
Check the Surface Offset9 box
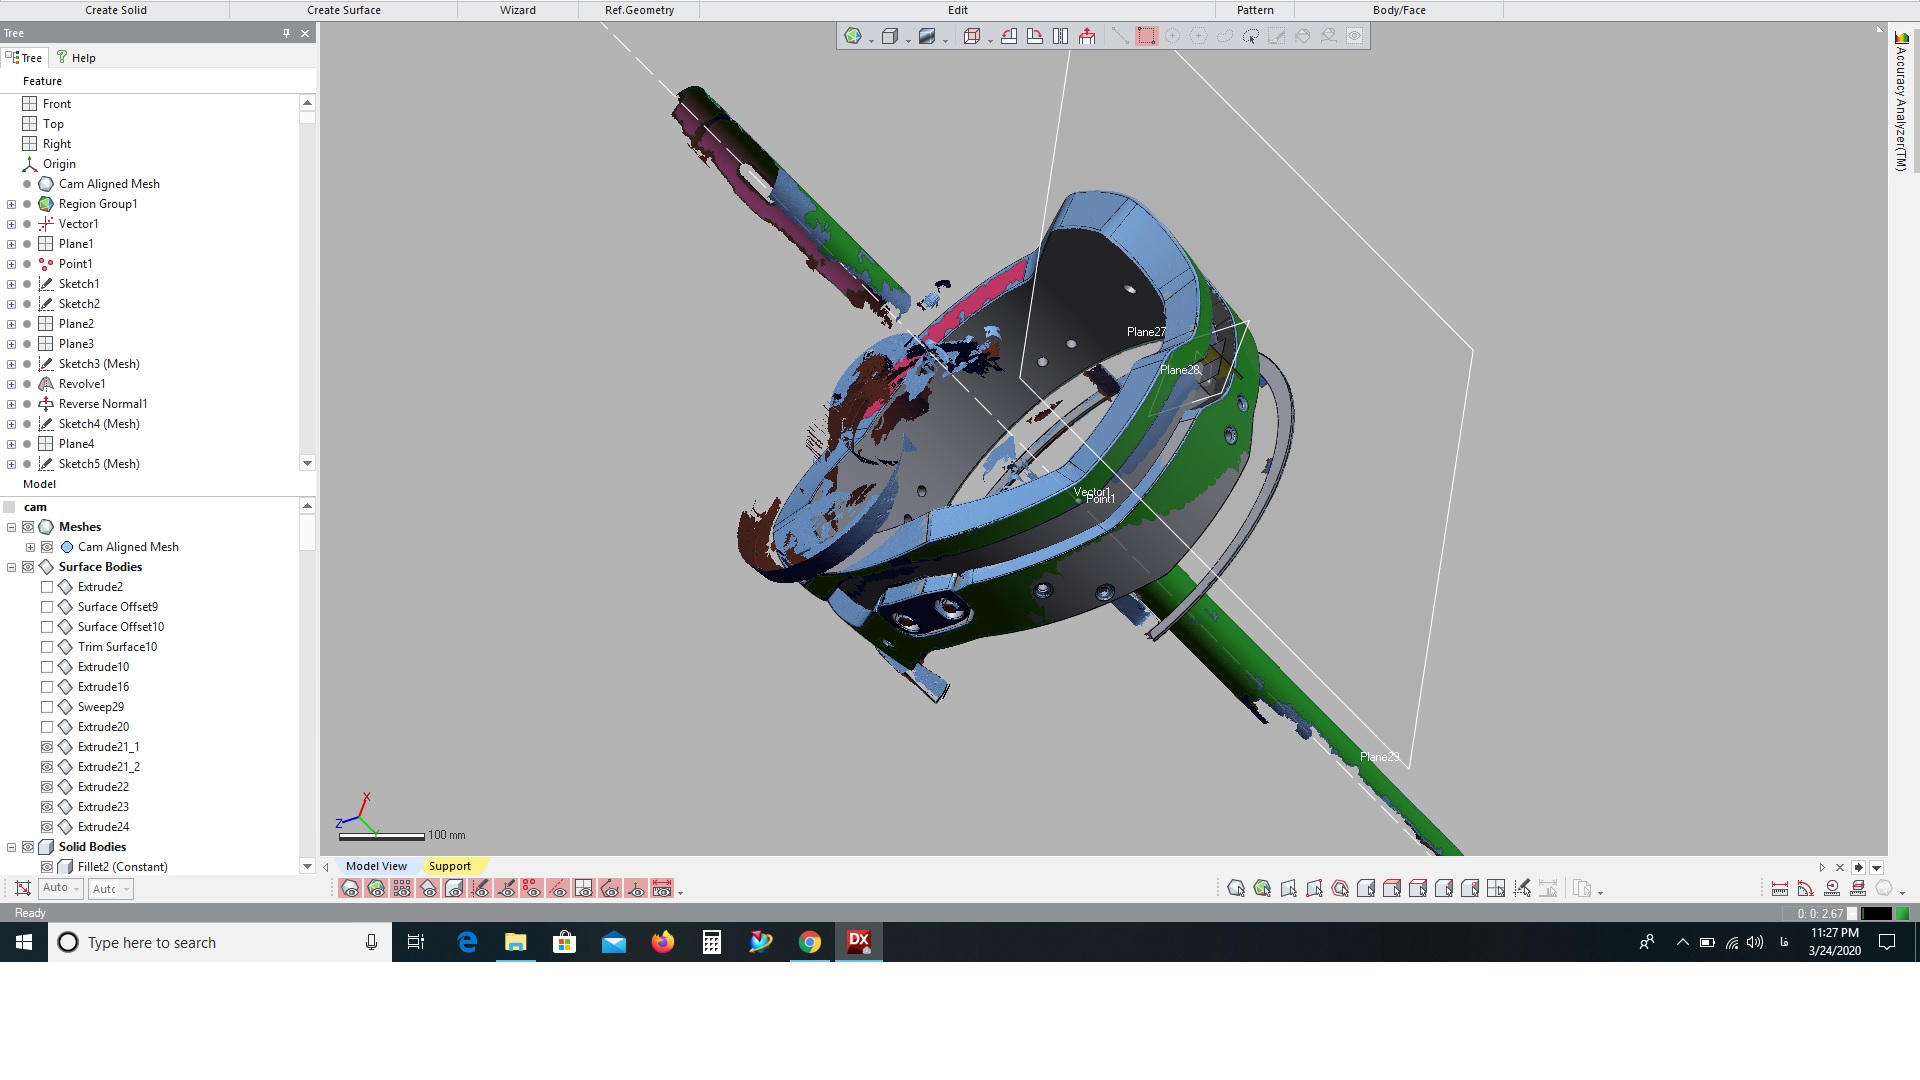pos(47,607)
